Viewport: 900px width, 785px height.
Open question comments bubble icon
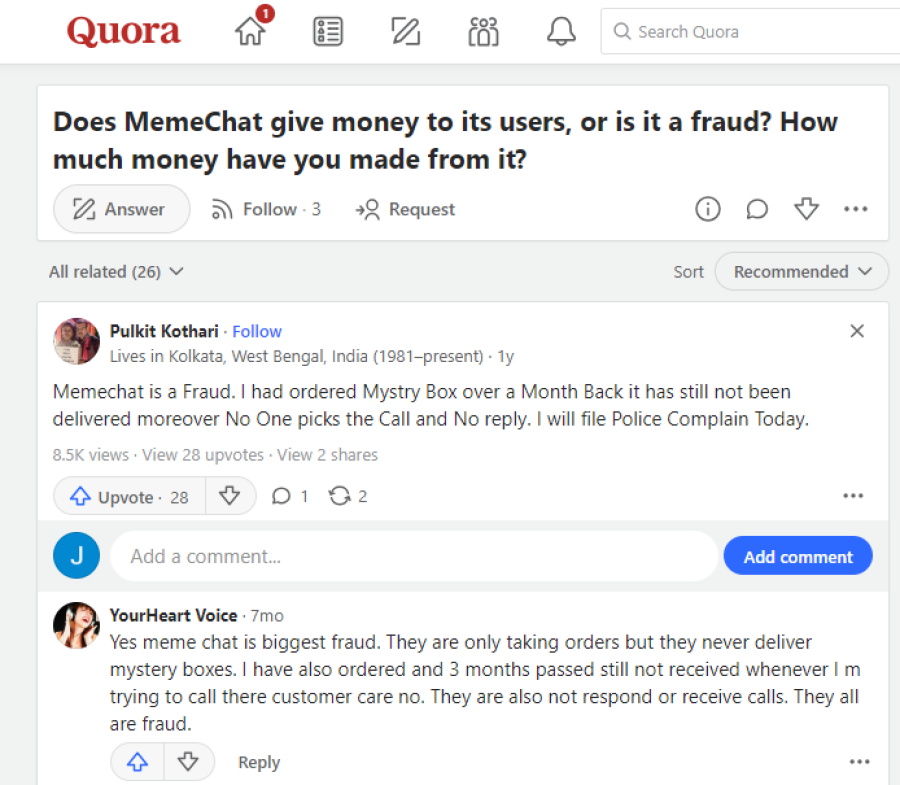click(x=757, y=209)
